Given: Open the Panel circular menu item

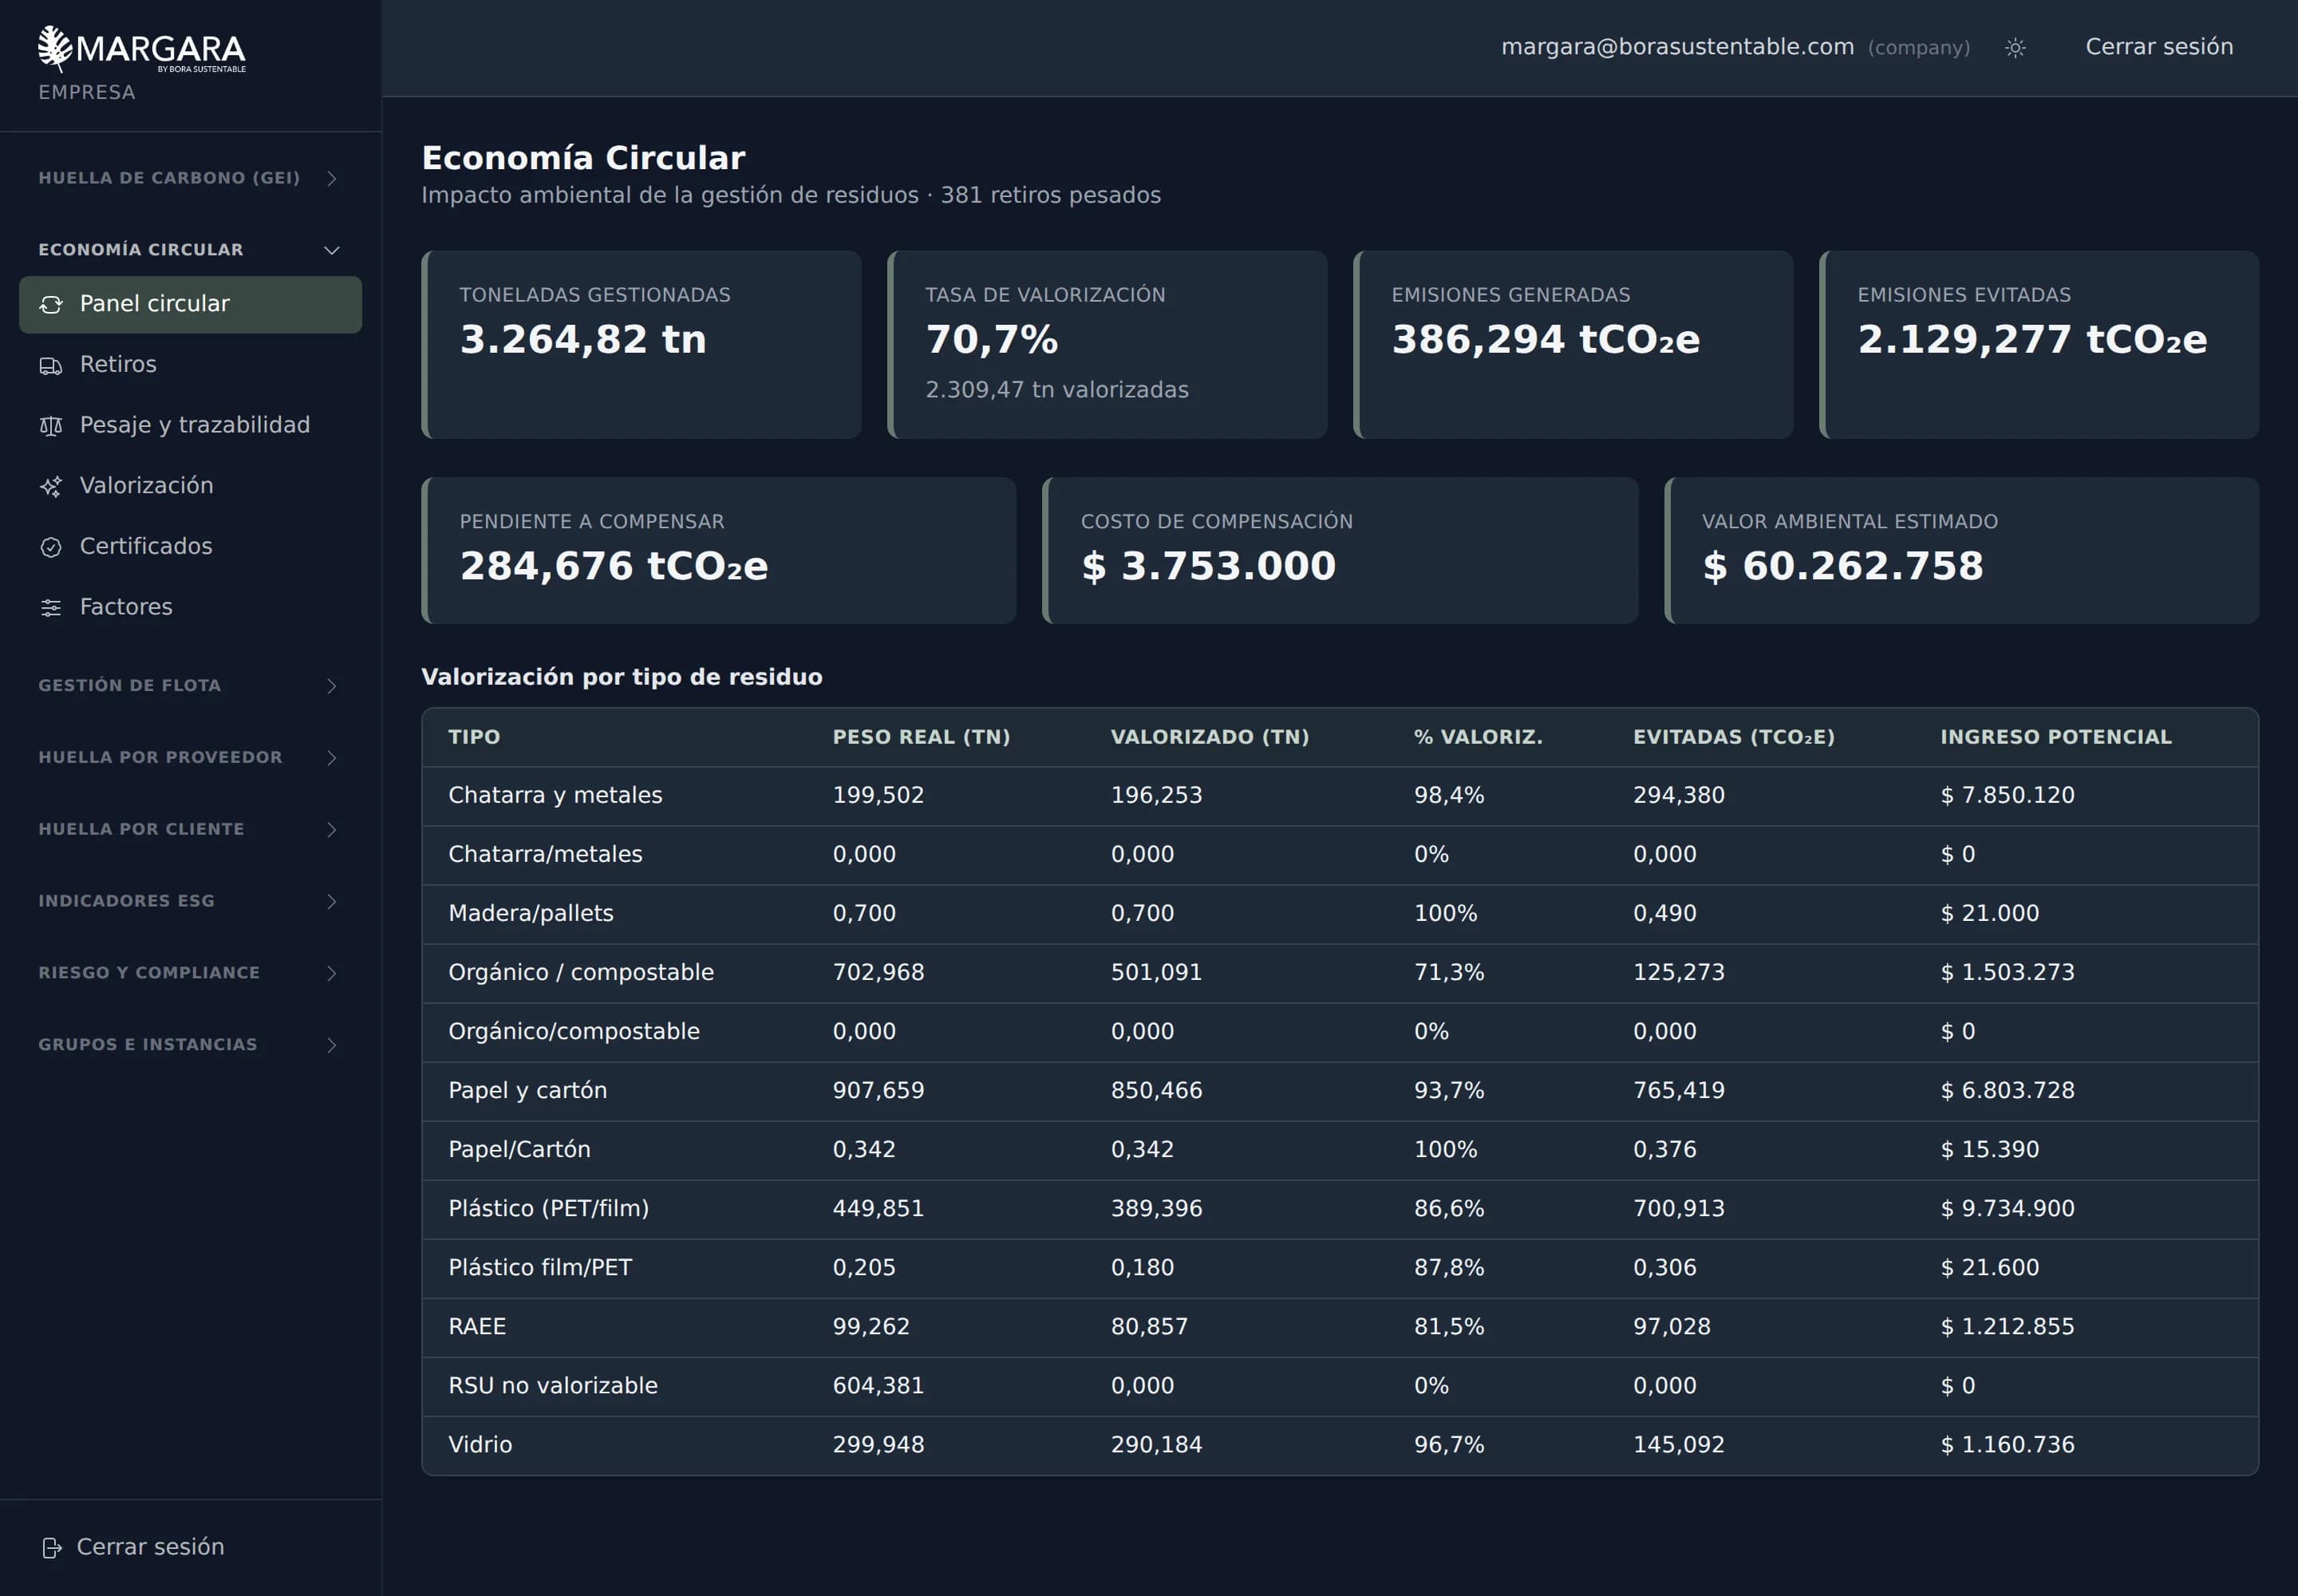Looking at the screenshot, I should (x=190, y=305).
